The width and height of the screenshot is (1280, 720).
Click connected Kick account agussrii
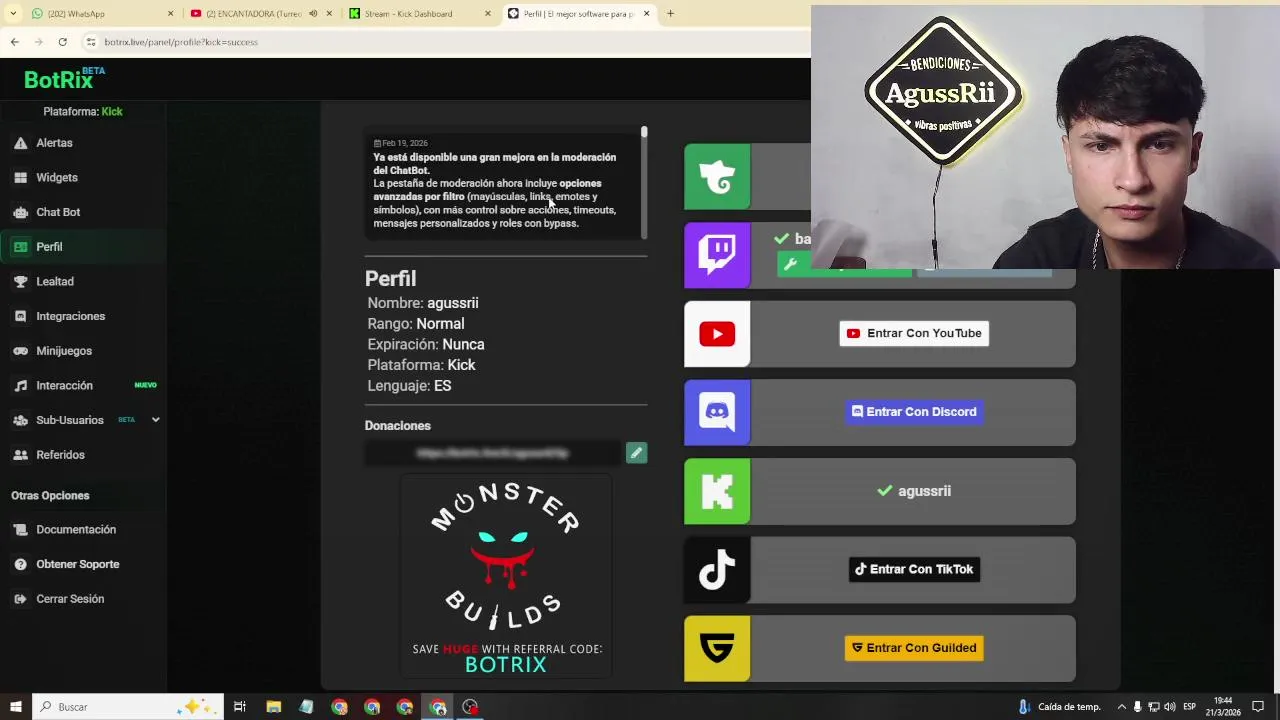coord(913,491)
